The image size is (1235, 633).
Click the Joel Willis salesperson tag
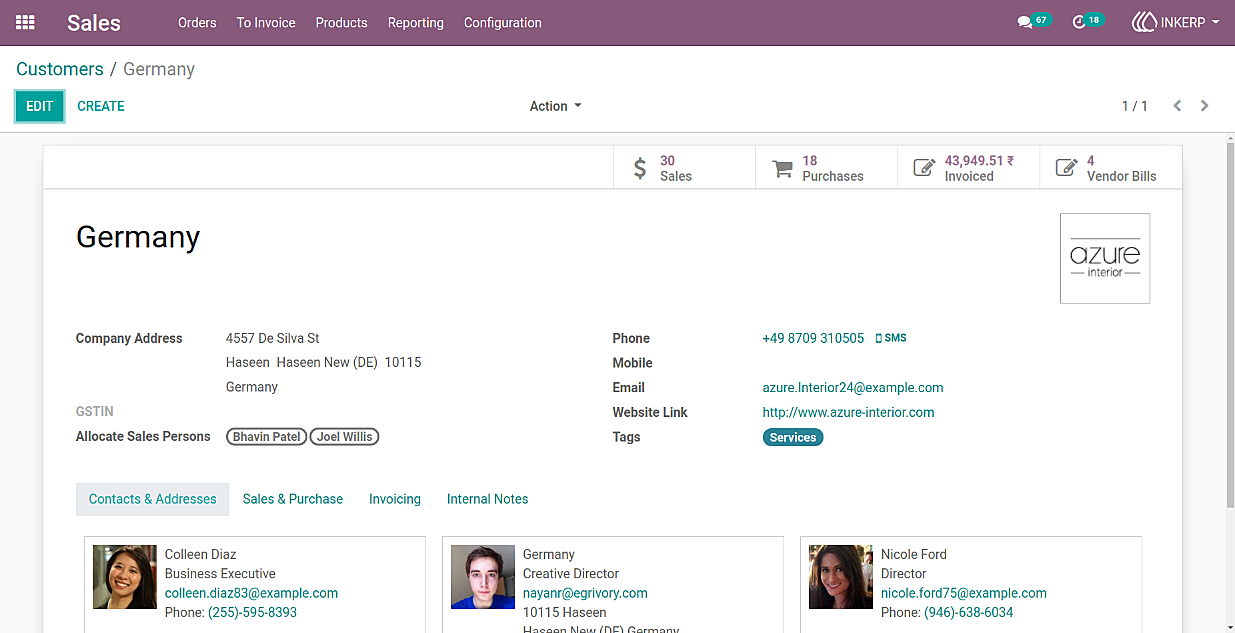pos(345,437)
